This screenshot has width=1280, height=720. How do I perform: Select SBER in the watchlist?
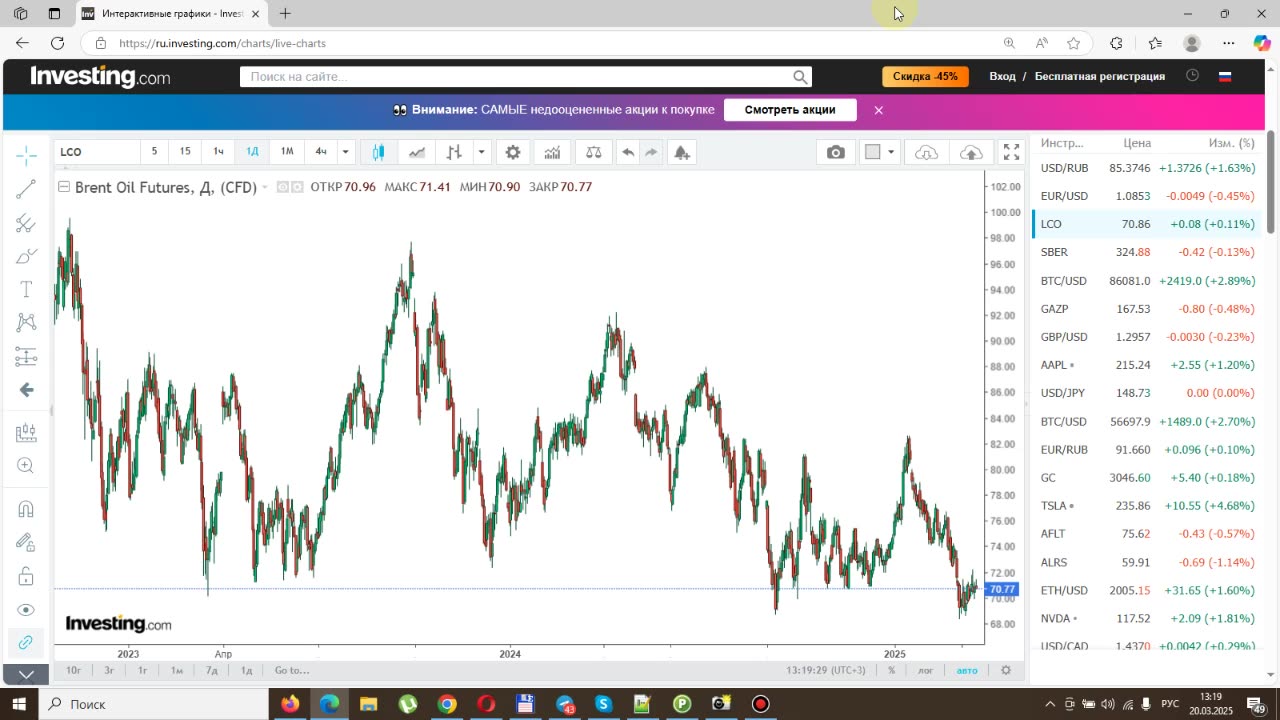coord(1147,252)
